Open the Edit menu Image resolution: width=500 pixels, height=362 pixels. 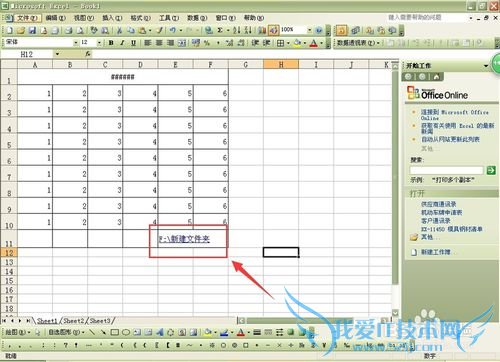(55, 18)
